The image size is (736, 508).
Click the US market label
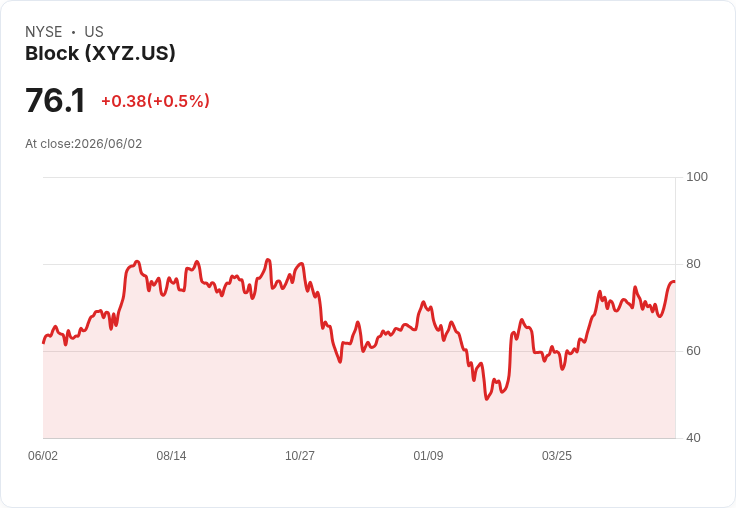click(x=94, y=32)
